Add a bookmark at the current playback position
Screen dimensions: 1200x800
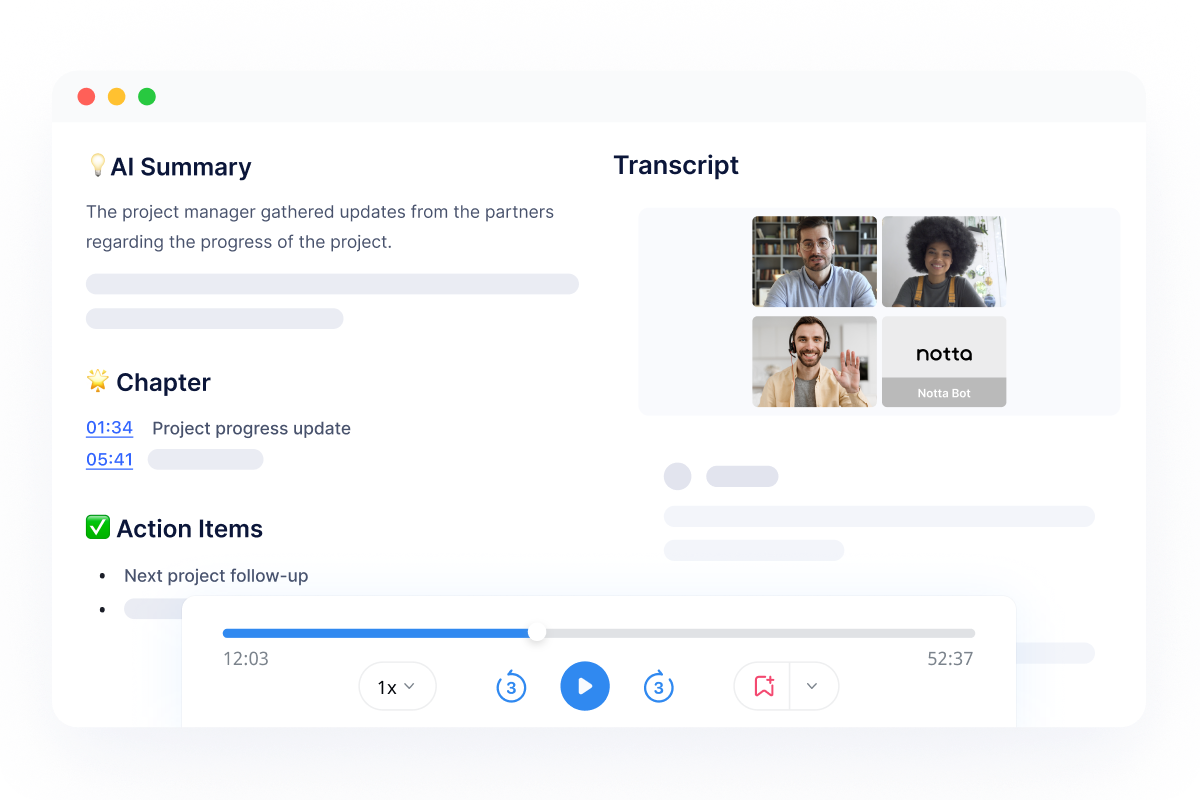click(x=762, y=686)
